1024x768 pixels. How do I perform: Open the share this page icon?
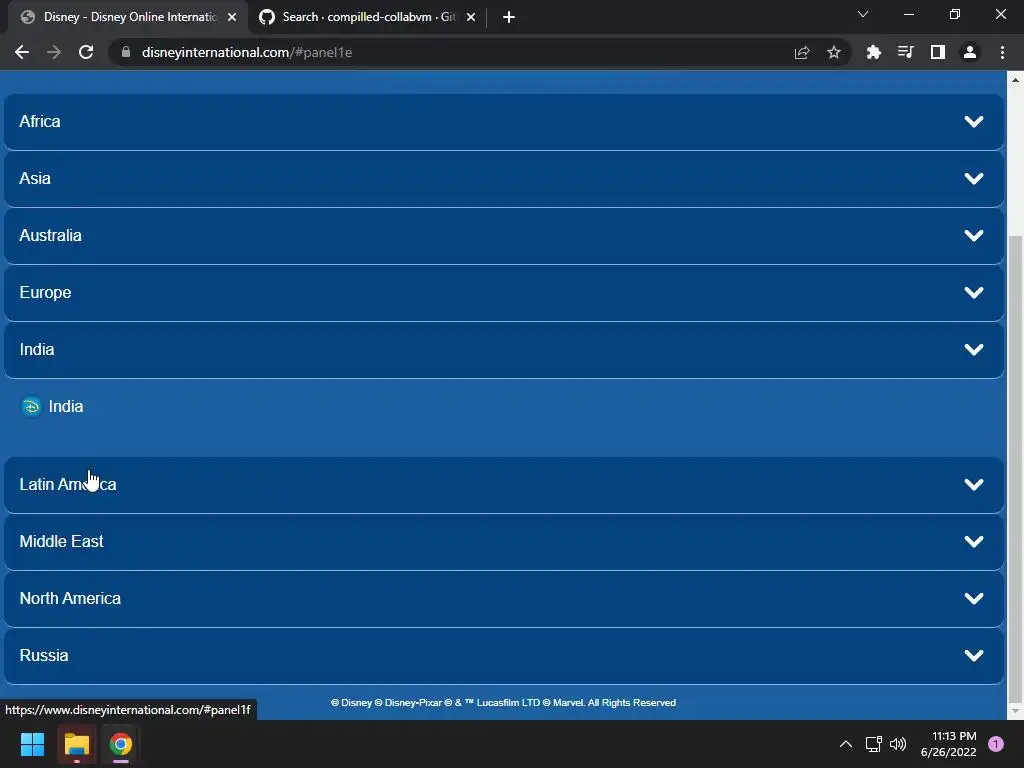coord(802,52)
